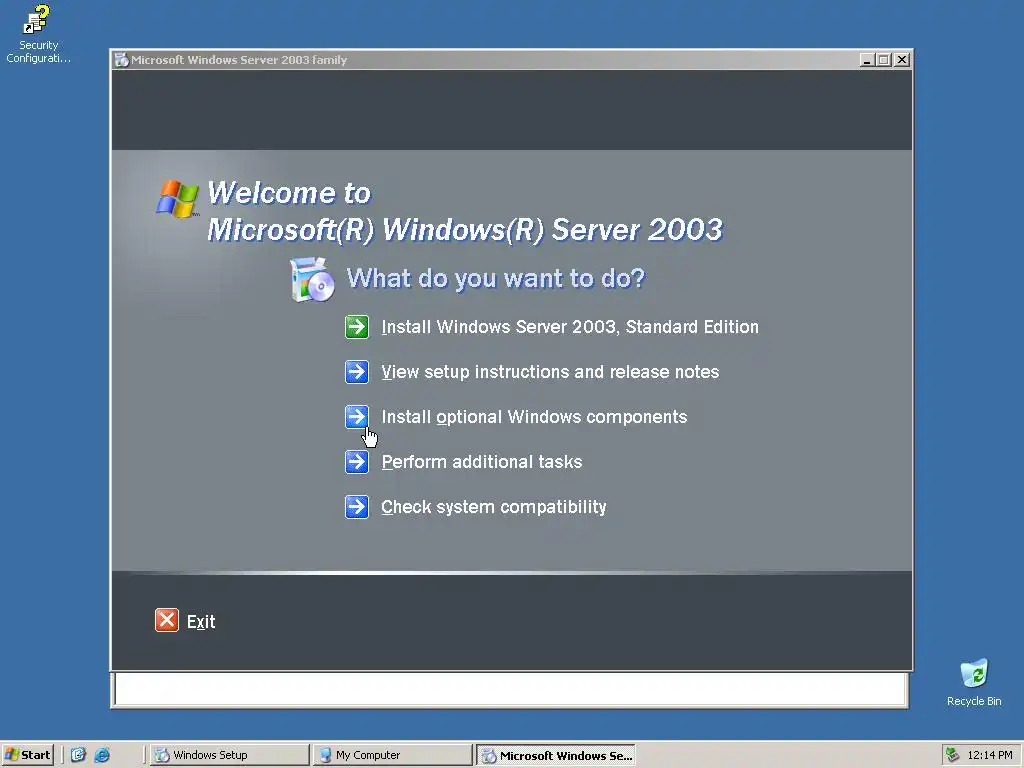Launch Internet Explorer from quick launch
Screen dimensions: 1024x768
(x=102, y=755)
